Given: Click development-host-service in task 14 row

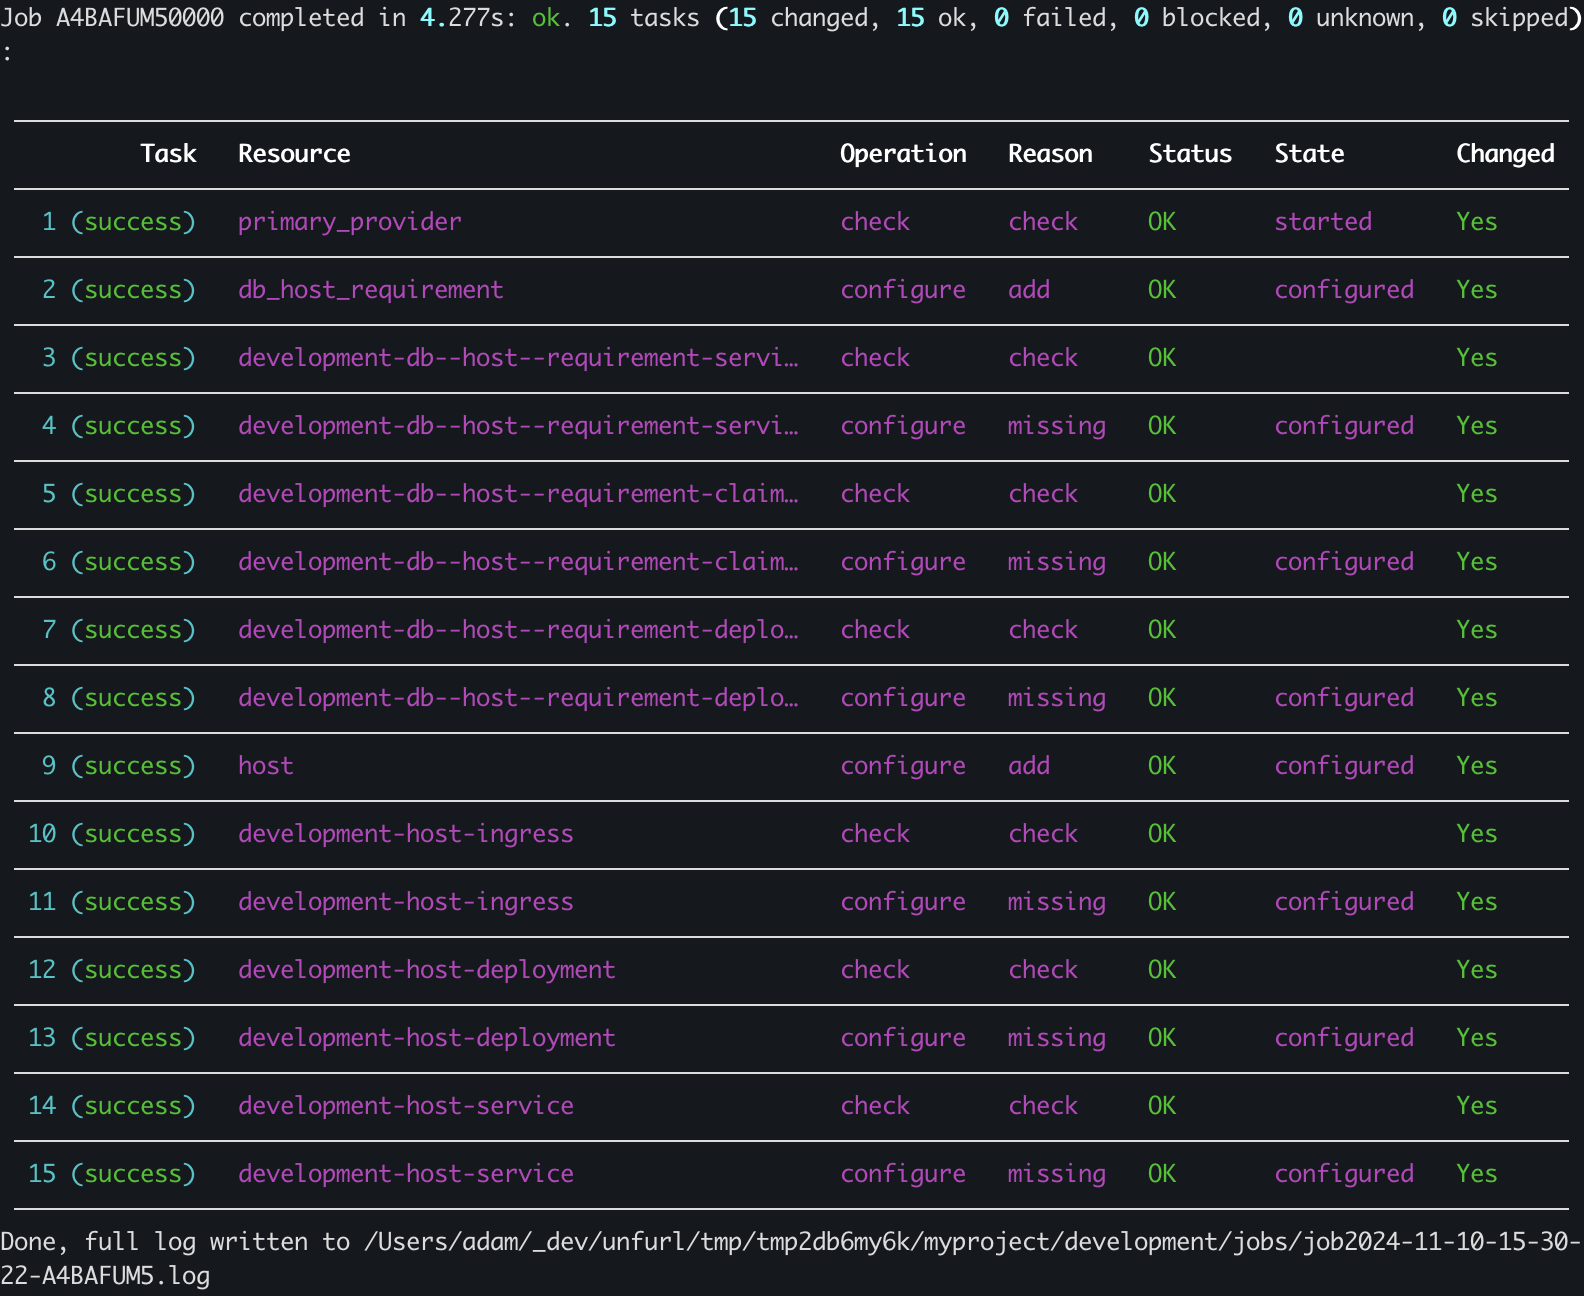Looking at the screenshot, I should [406, 1106].
